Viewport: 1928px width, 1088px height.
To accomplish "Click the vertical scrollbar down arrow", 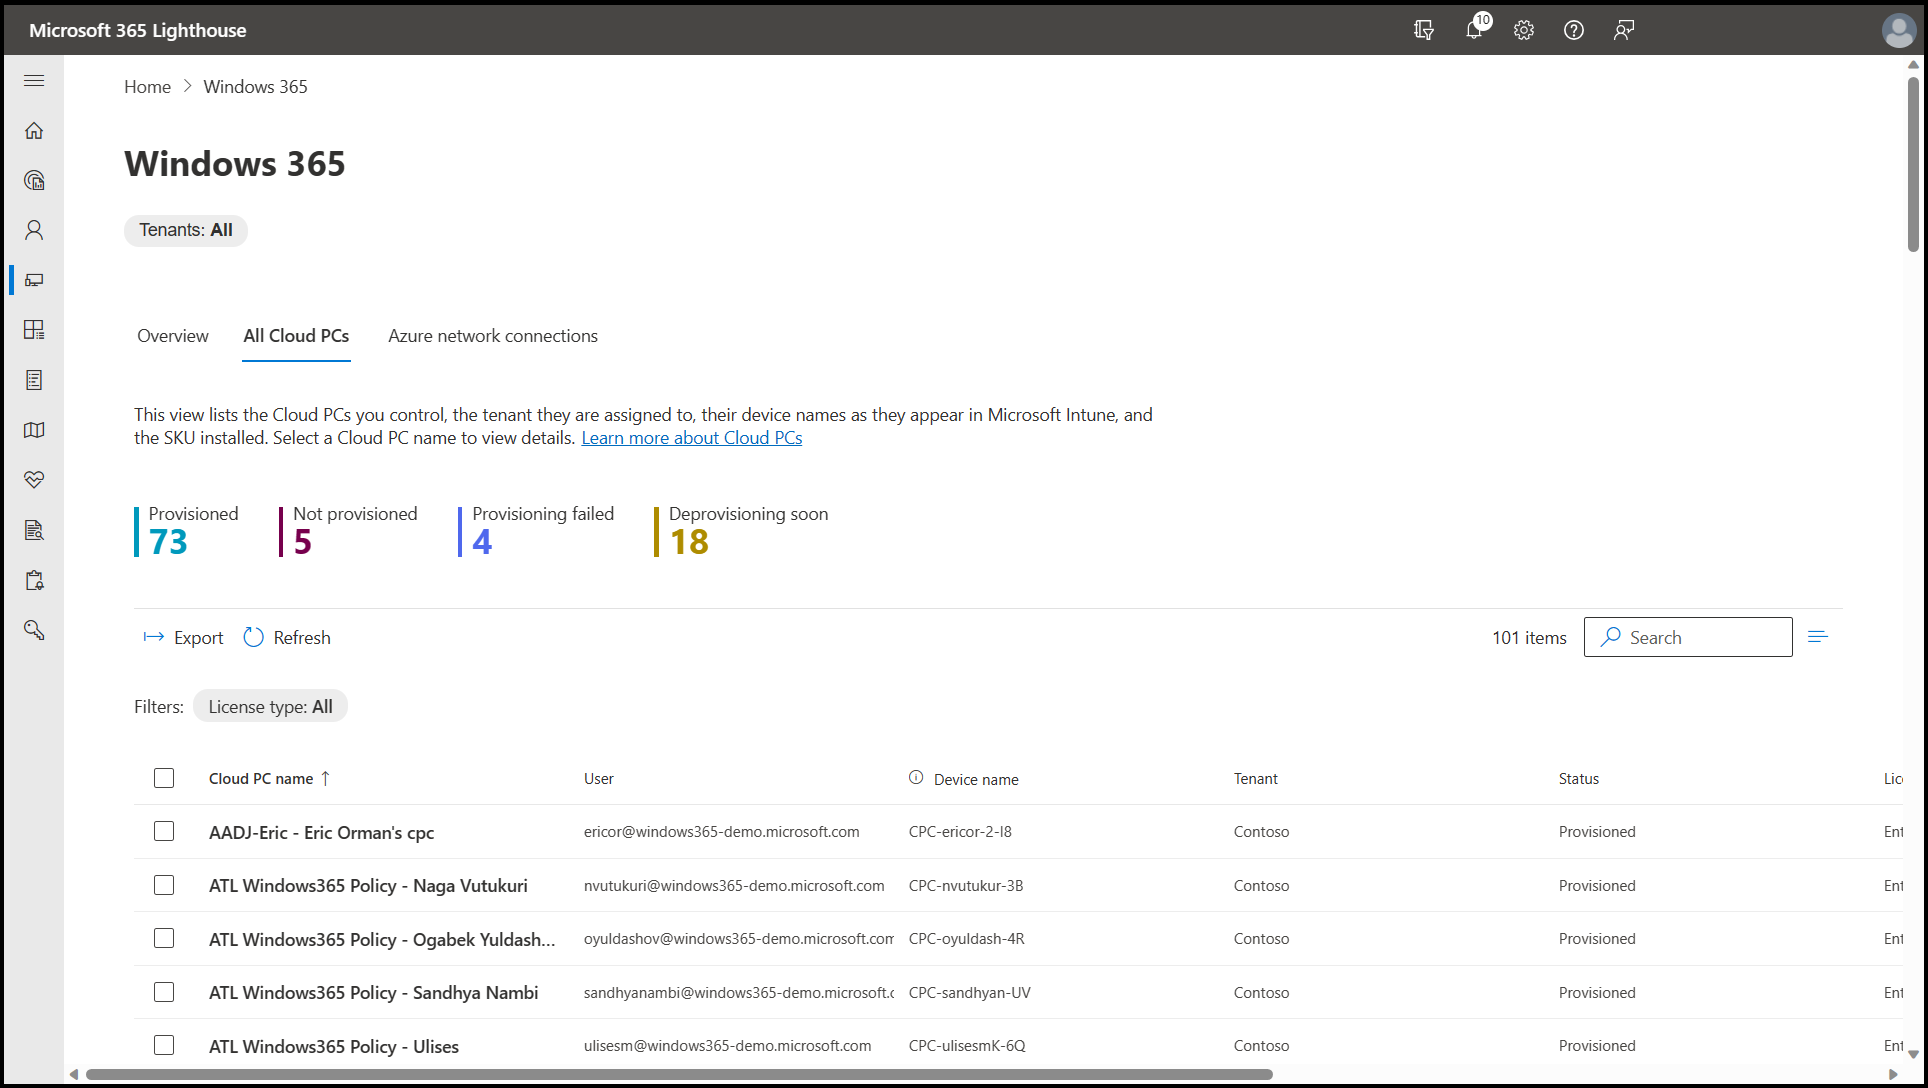I will click(1913, 1055).
